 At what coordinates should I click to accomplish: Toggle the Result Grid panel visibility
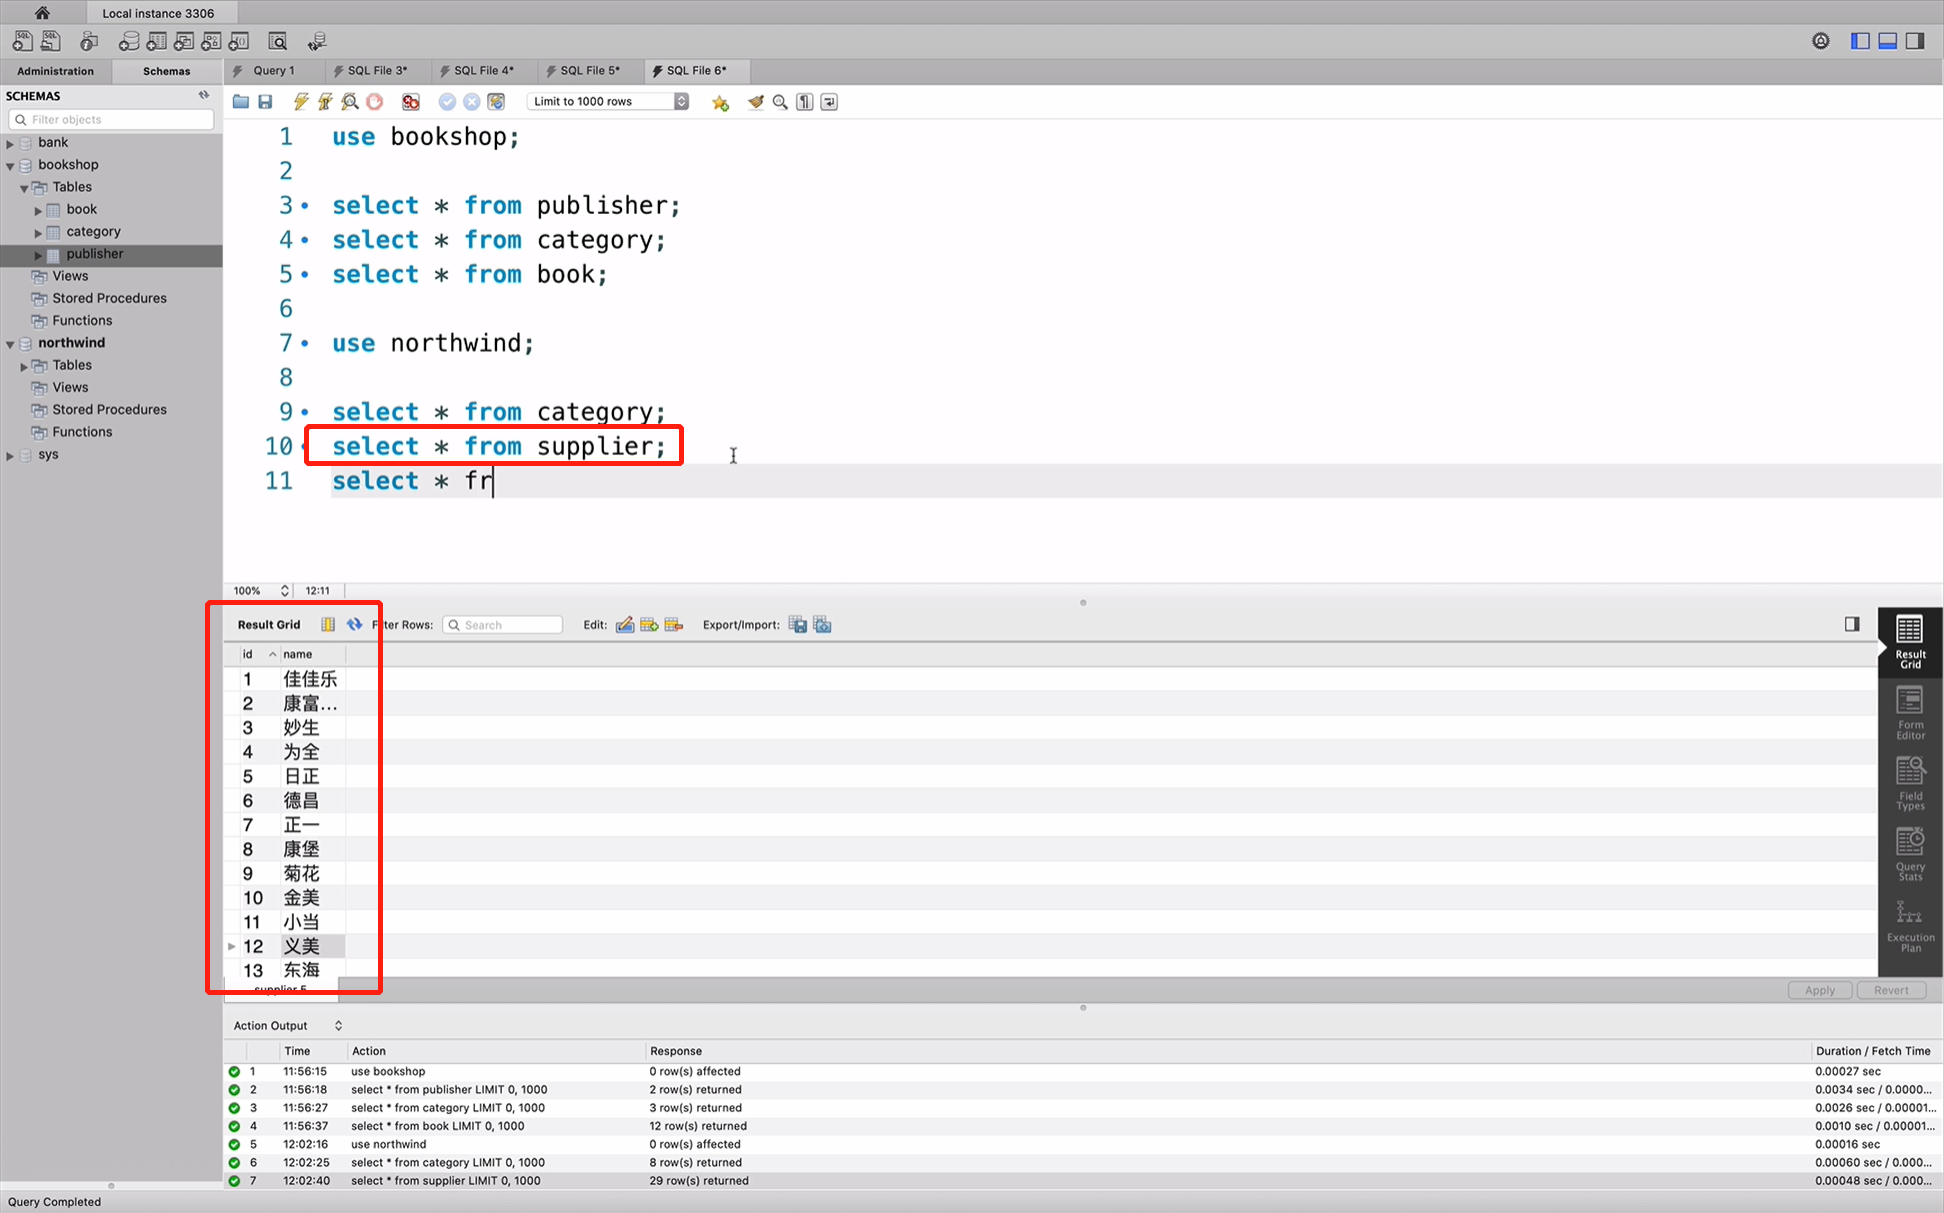pyautogui.click(x=1852, y=625)
